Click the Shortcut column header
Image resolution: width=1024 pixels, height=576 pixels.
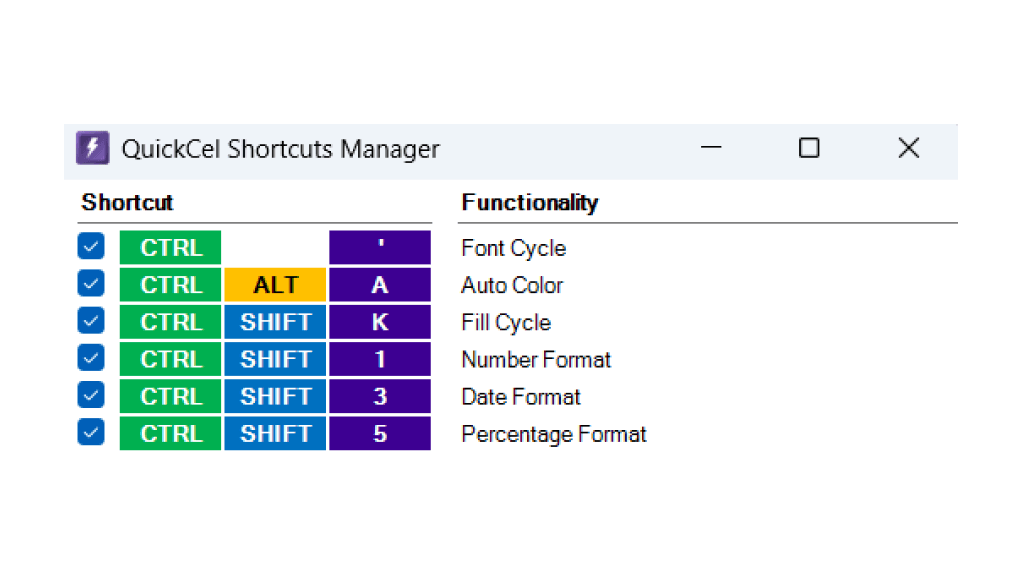coord(126,202)
